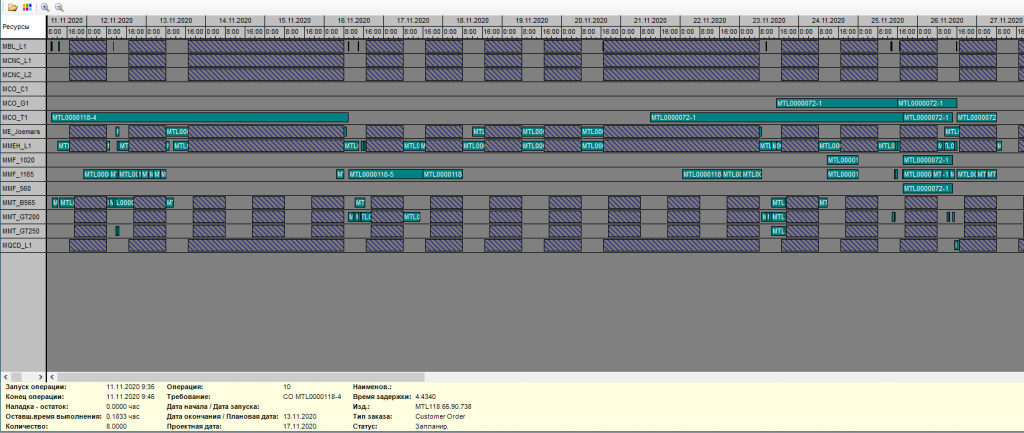Click the 14.11.2020 date header
1024x433 pixels.
(235, 20)
